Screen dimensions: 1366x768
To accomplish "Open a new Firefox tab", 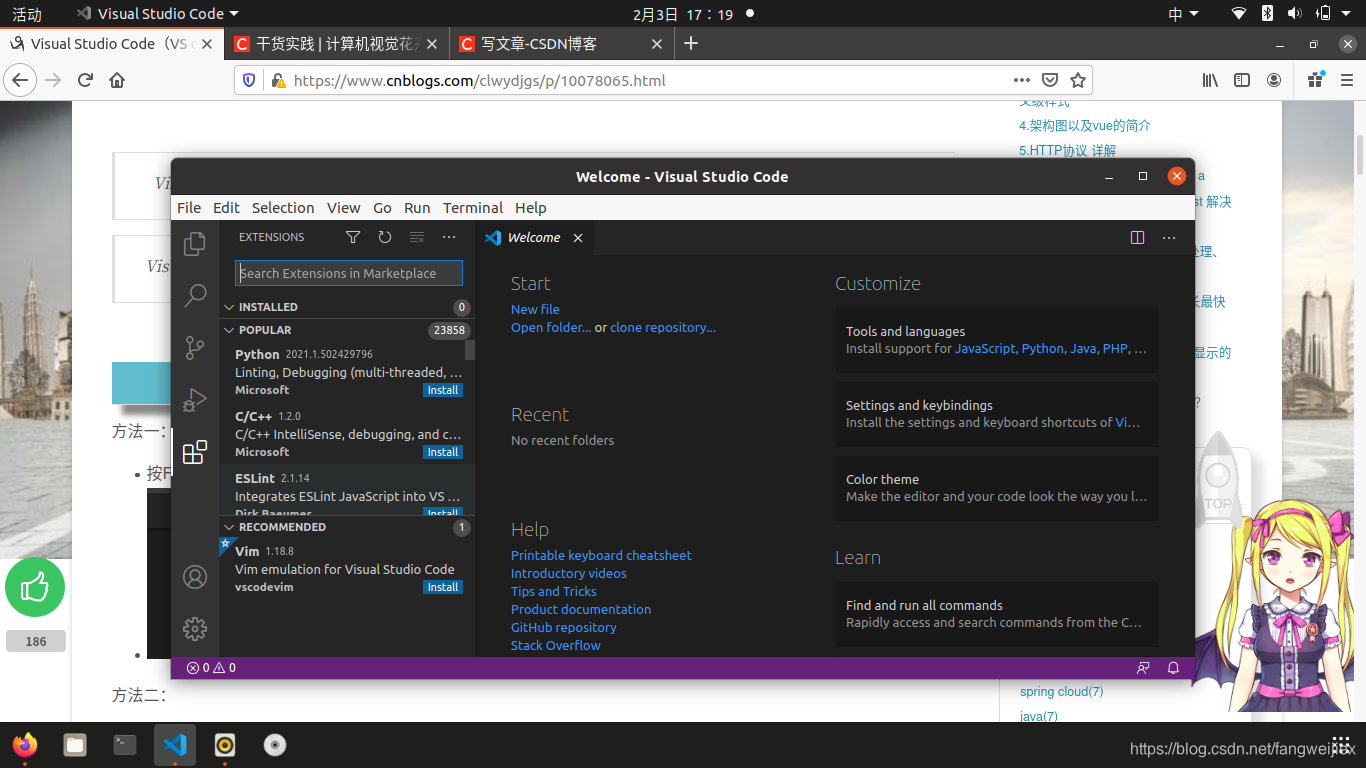I will coord(690,43).
